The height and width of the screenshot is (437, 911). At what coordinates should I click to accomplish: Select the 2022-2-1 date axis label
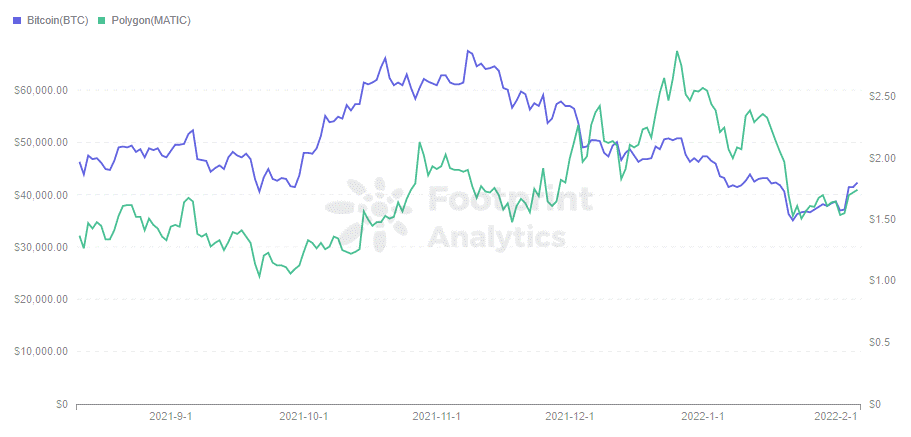[835, 416]
